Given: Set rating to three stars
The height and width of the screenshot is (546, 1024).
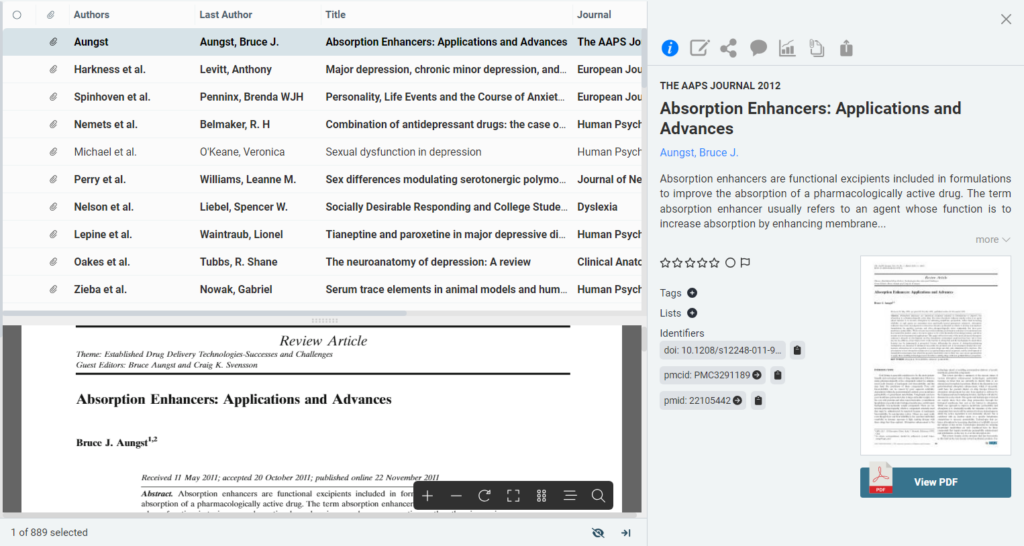Looking at the screenshot, I should (x=690, y=263).
